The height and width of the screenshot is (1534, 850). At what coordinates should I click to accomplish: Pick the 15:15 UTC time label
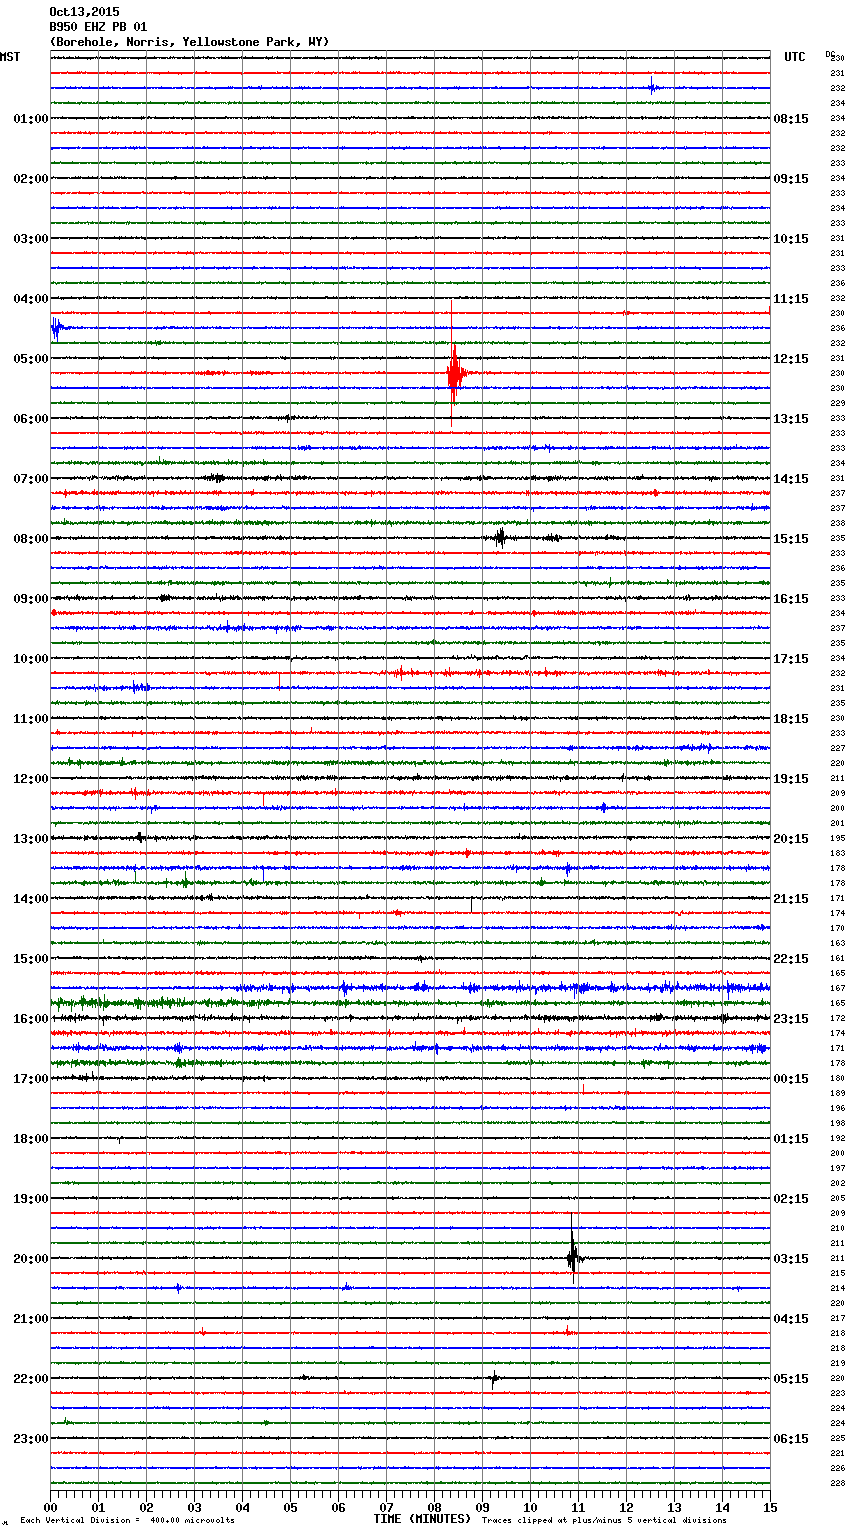click(791, 539)
